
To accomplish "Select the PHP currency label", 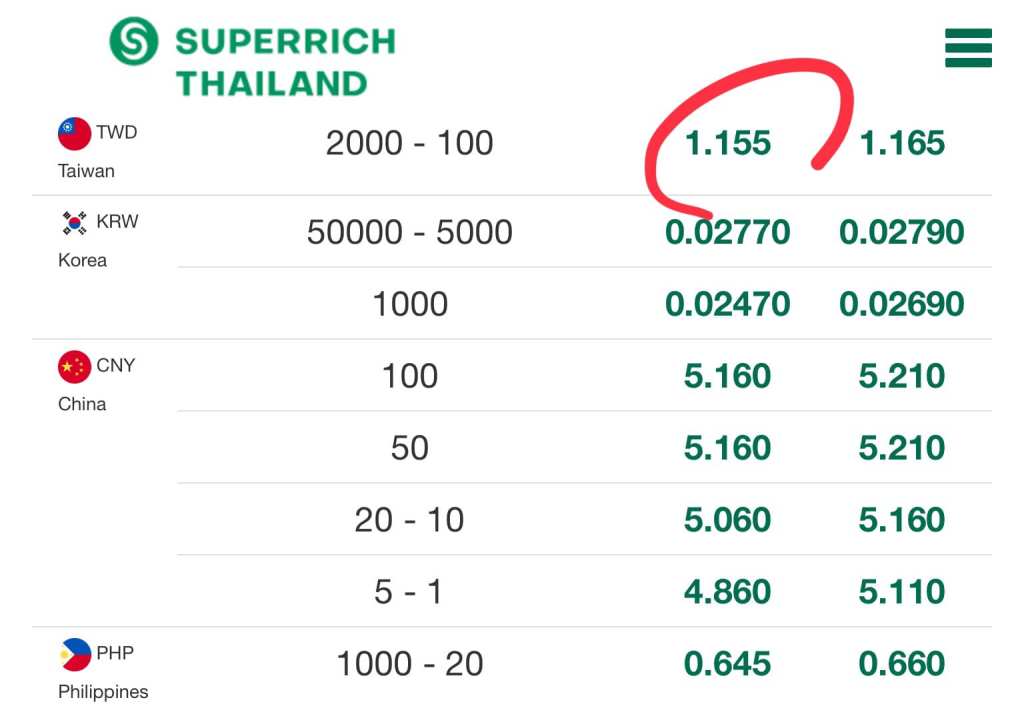I will (115, 653).
